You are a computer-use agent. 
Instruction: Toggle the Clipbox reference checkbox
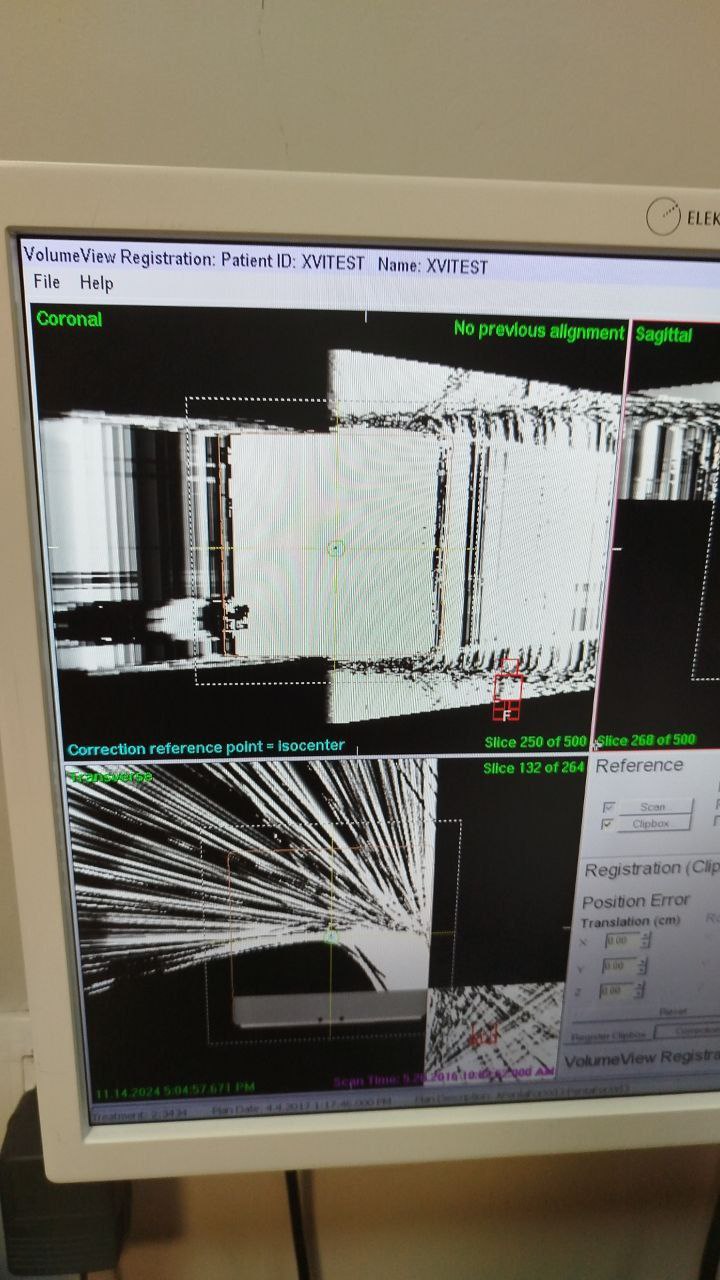[x=608, y=824]
